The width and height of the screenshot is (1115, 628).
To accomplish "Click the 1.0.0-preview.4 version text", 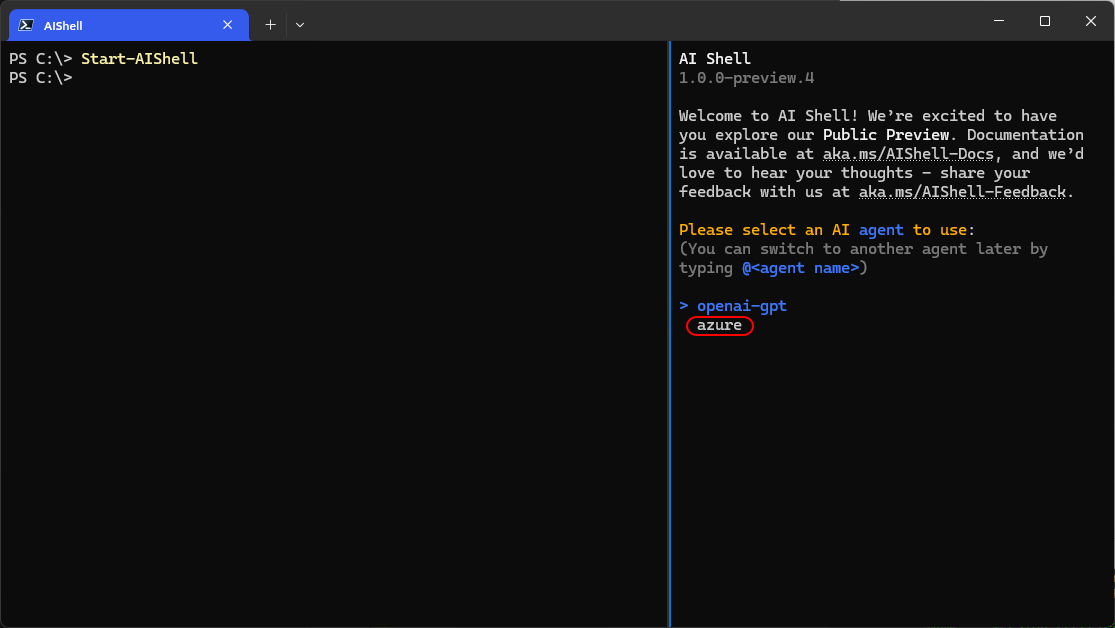I will click(x=747, y=78).
